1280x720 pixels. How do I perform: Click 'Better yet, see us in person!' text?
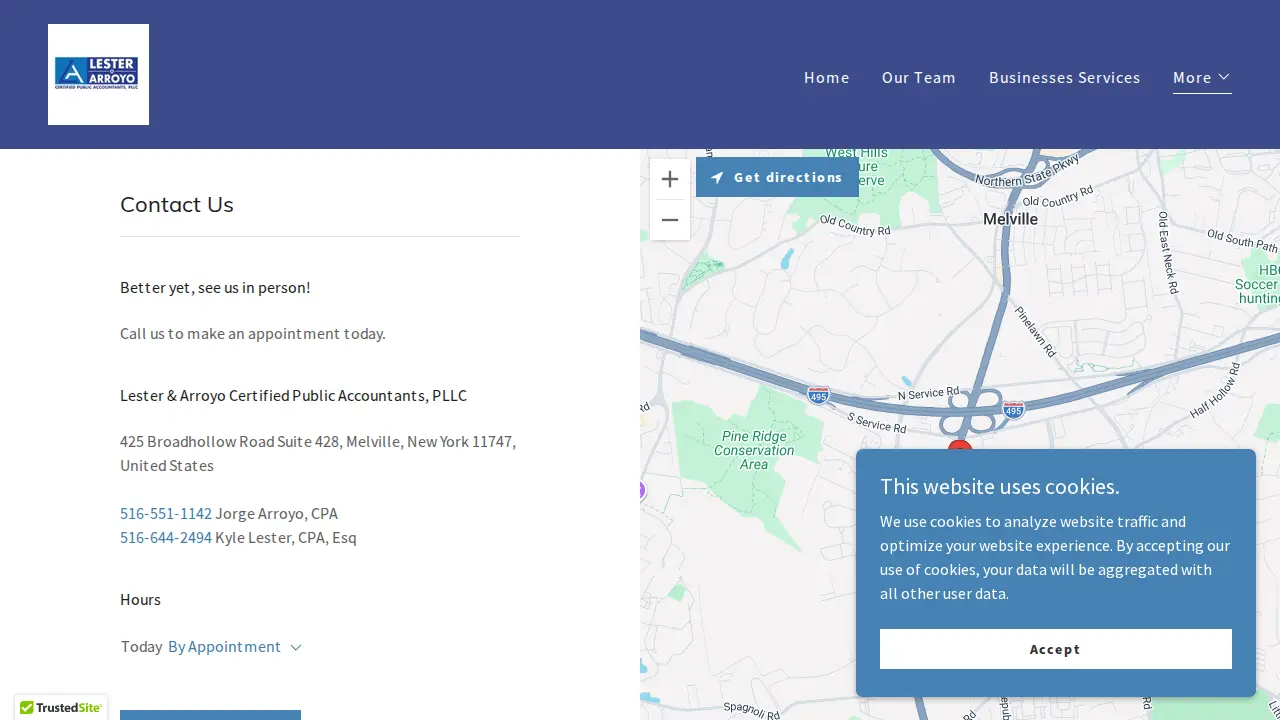tap(215, 287)
